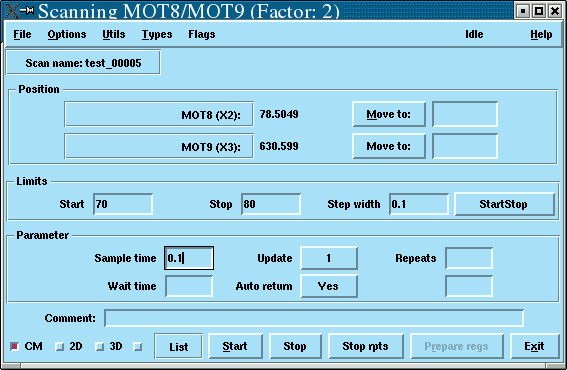Enable the 2D checkbox
This screenshot has width=567, height=370.
pyautogui.click(x=59, y=346)
